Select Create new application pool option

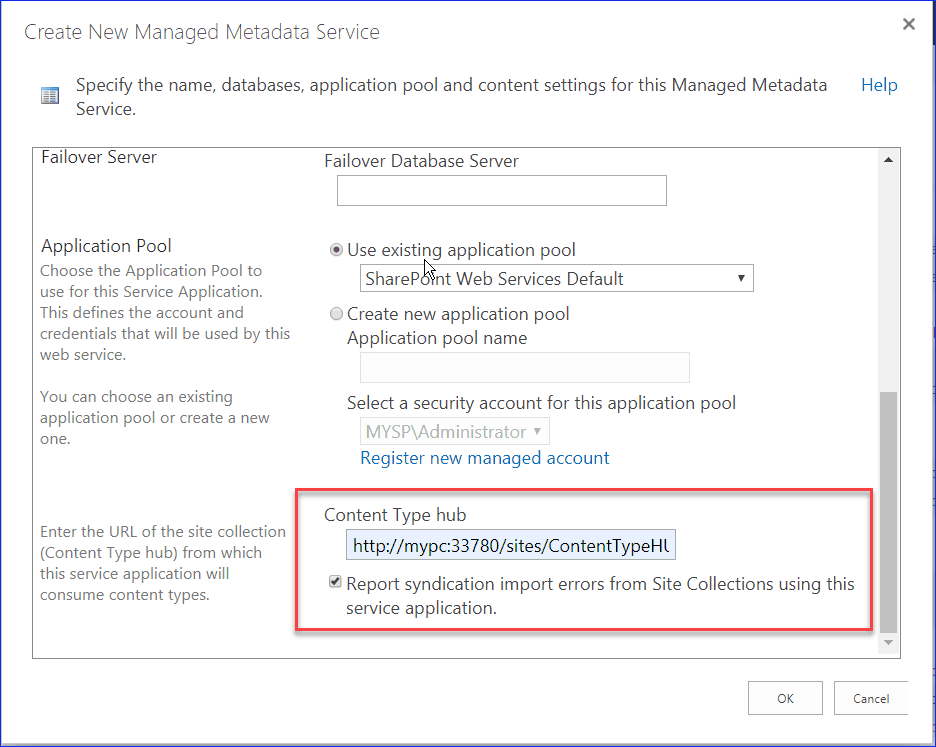(337, 313)
